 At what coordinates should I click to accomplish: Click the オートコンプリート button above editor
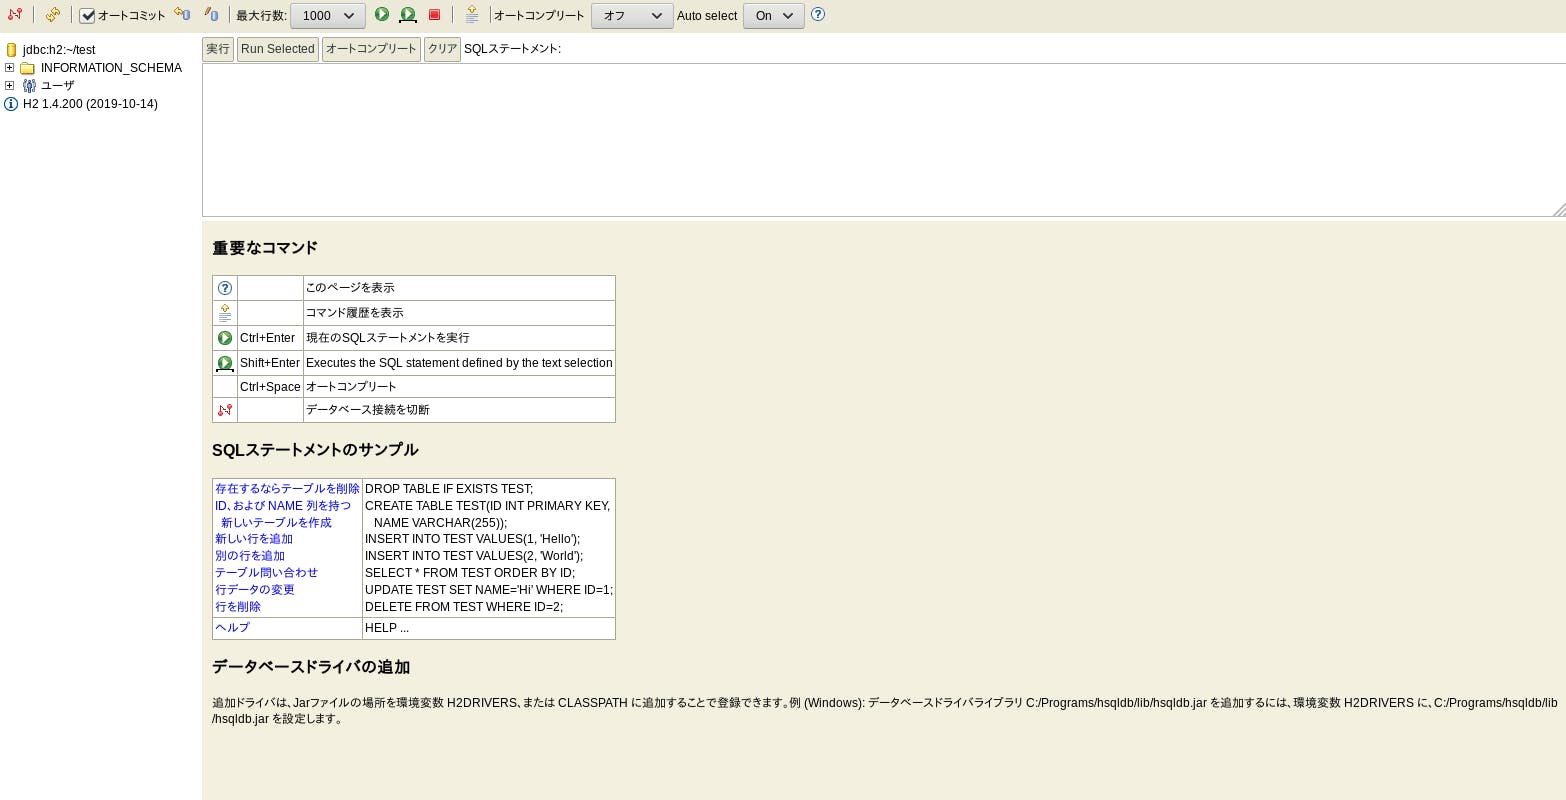click(x=371, y=49)
